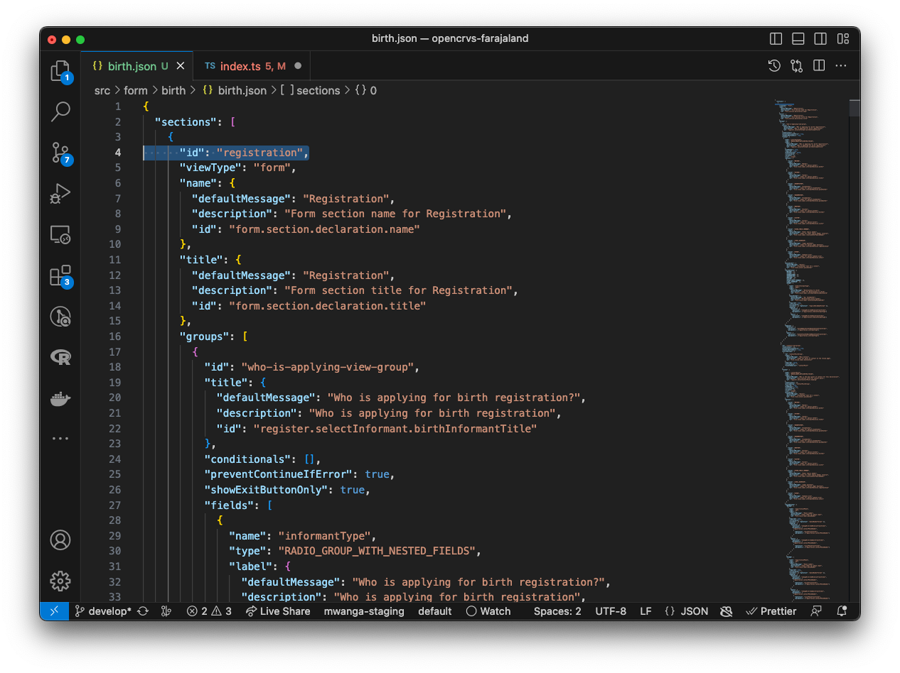900x673 pixels.
Task: Open the Docker panel from activity bar
Action: pos(61,398)
